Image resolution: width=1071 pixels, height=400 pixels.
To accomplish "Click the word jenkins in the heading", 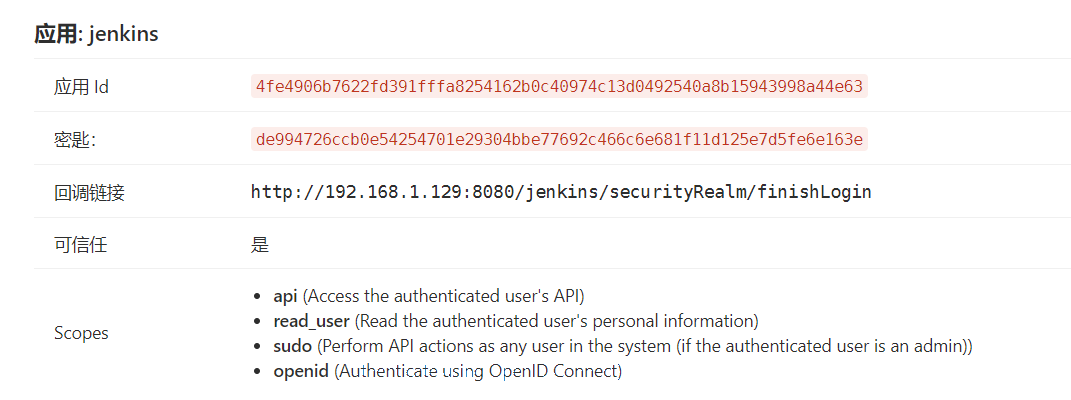I will tap(124, 34).
